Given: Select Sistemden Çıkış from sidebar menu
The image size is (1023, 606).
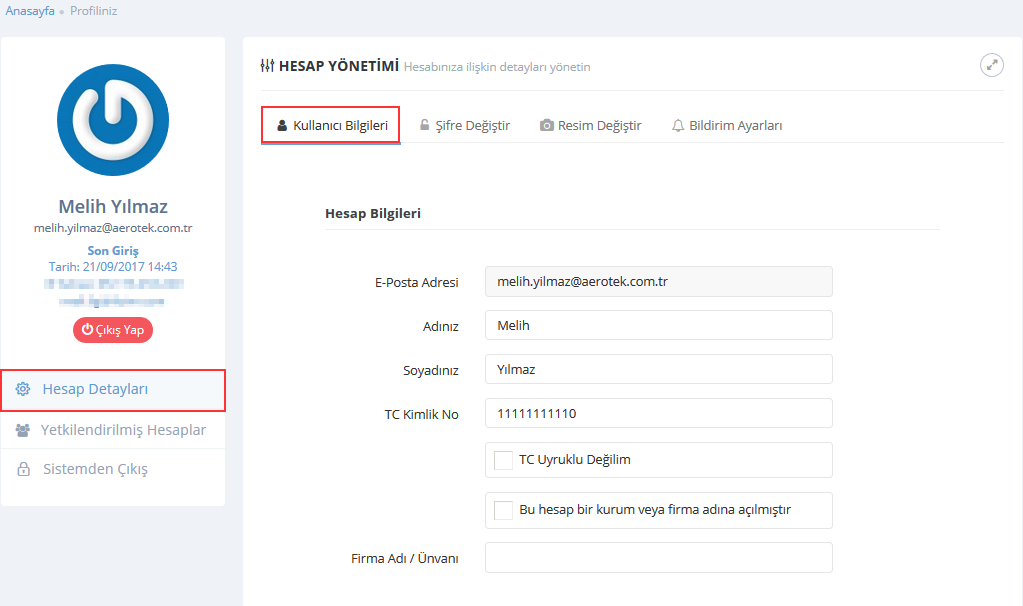Looking at the screenshot, I should tap(95, 469).
